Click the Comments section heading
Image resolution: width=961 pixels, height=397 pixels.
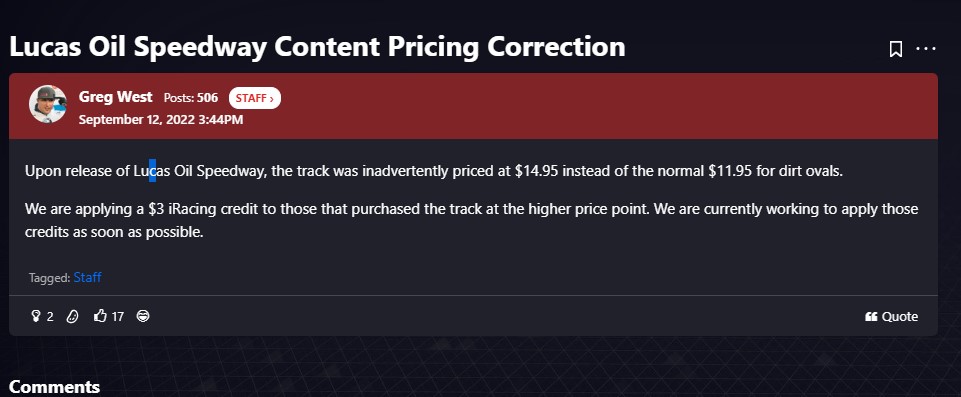coord(55,387)
